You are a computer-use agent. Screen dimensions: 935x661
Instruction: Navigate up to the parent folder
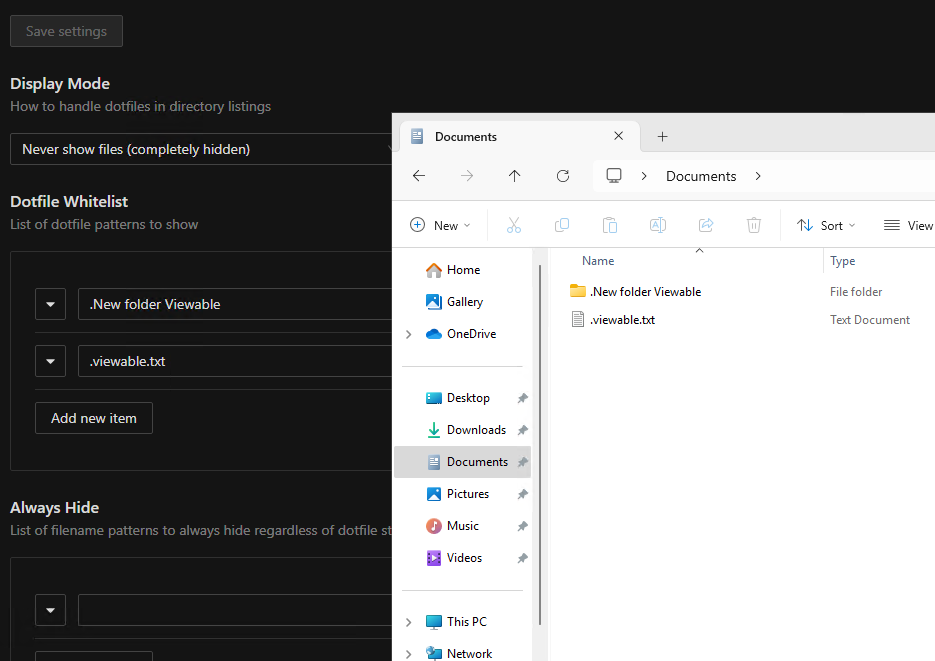(514, 175)
